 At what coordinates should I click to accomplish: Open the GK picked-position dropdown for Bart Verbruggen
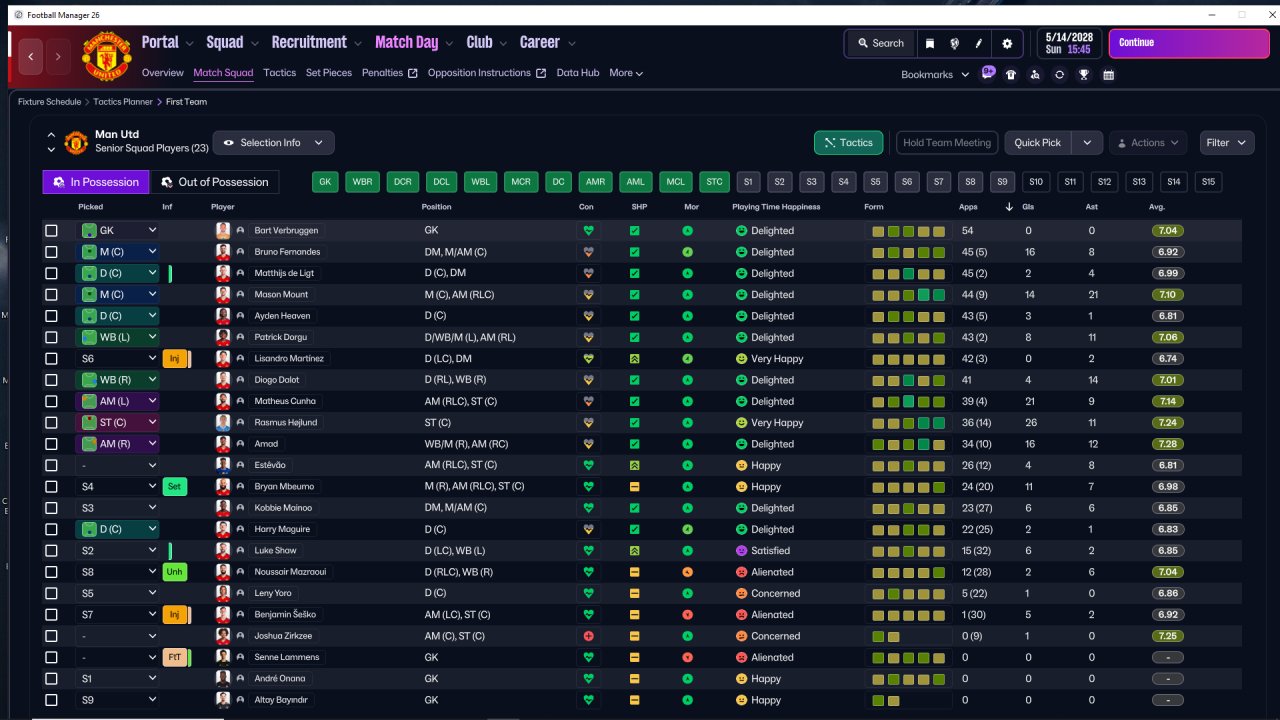point(119,231)
